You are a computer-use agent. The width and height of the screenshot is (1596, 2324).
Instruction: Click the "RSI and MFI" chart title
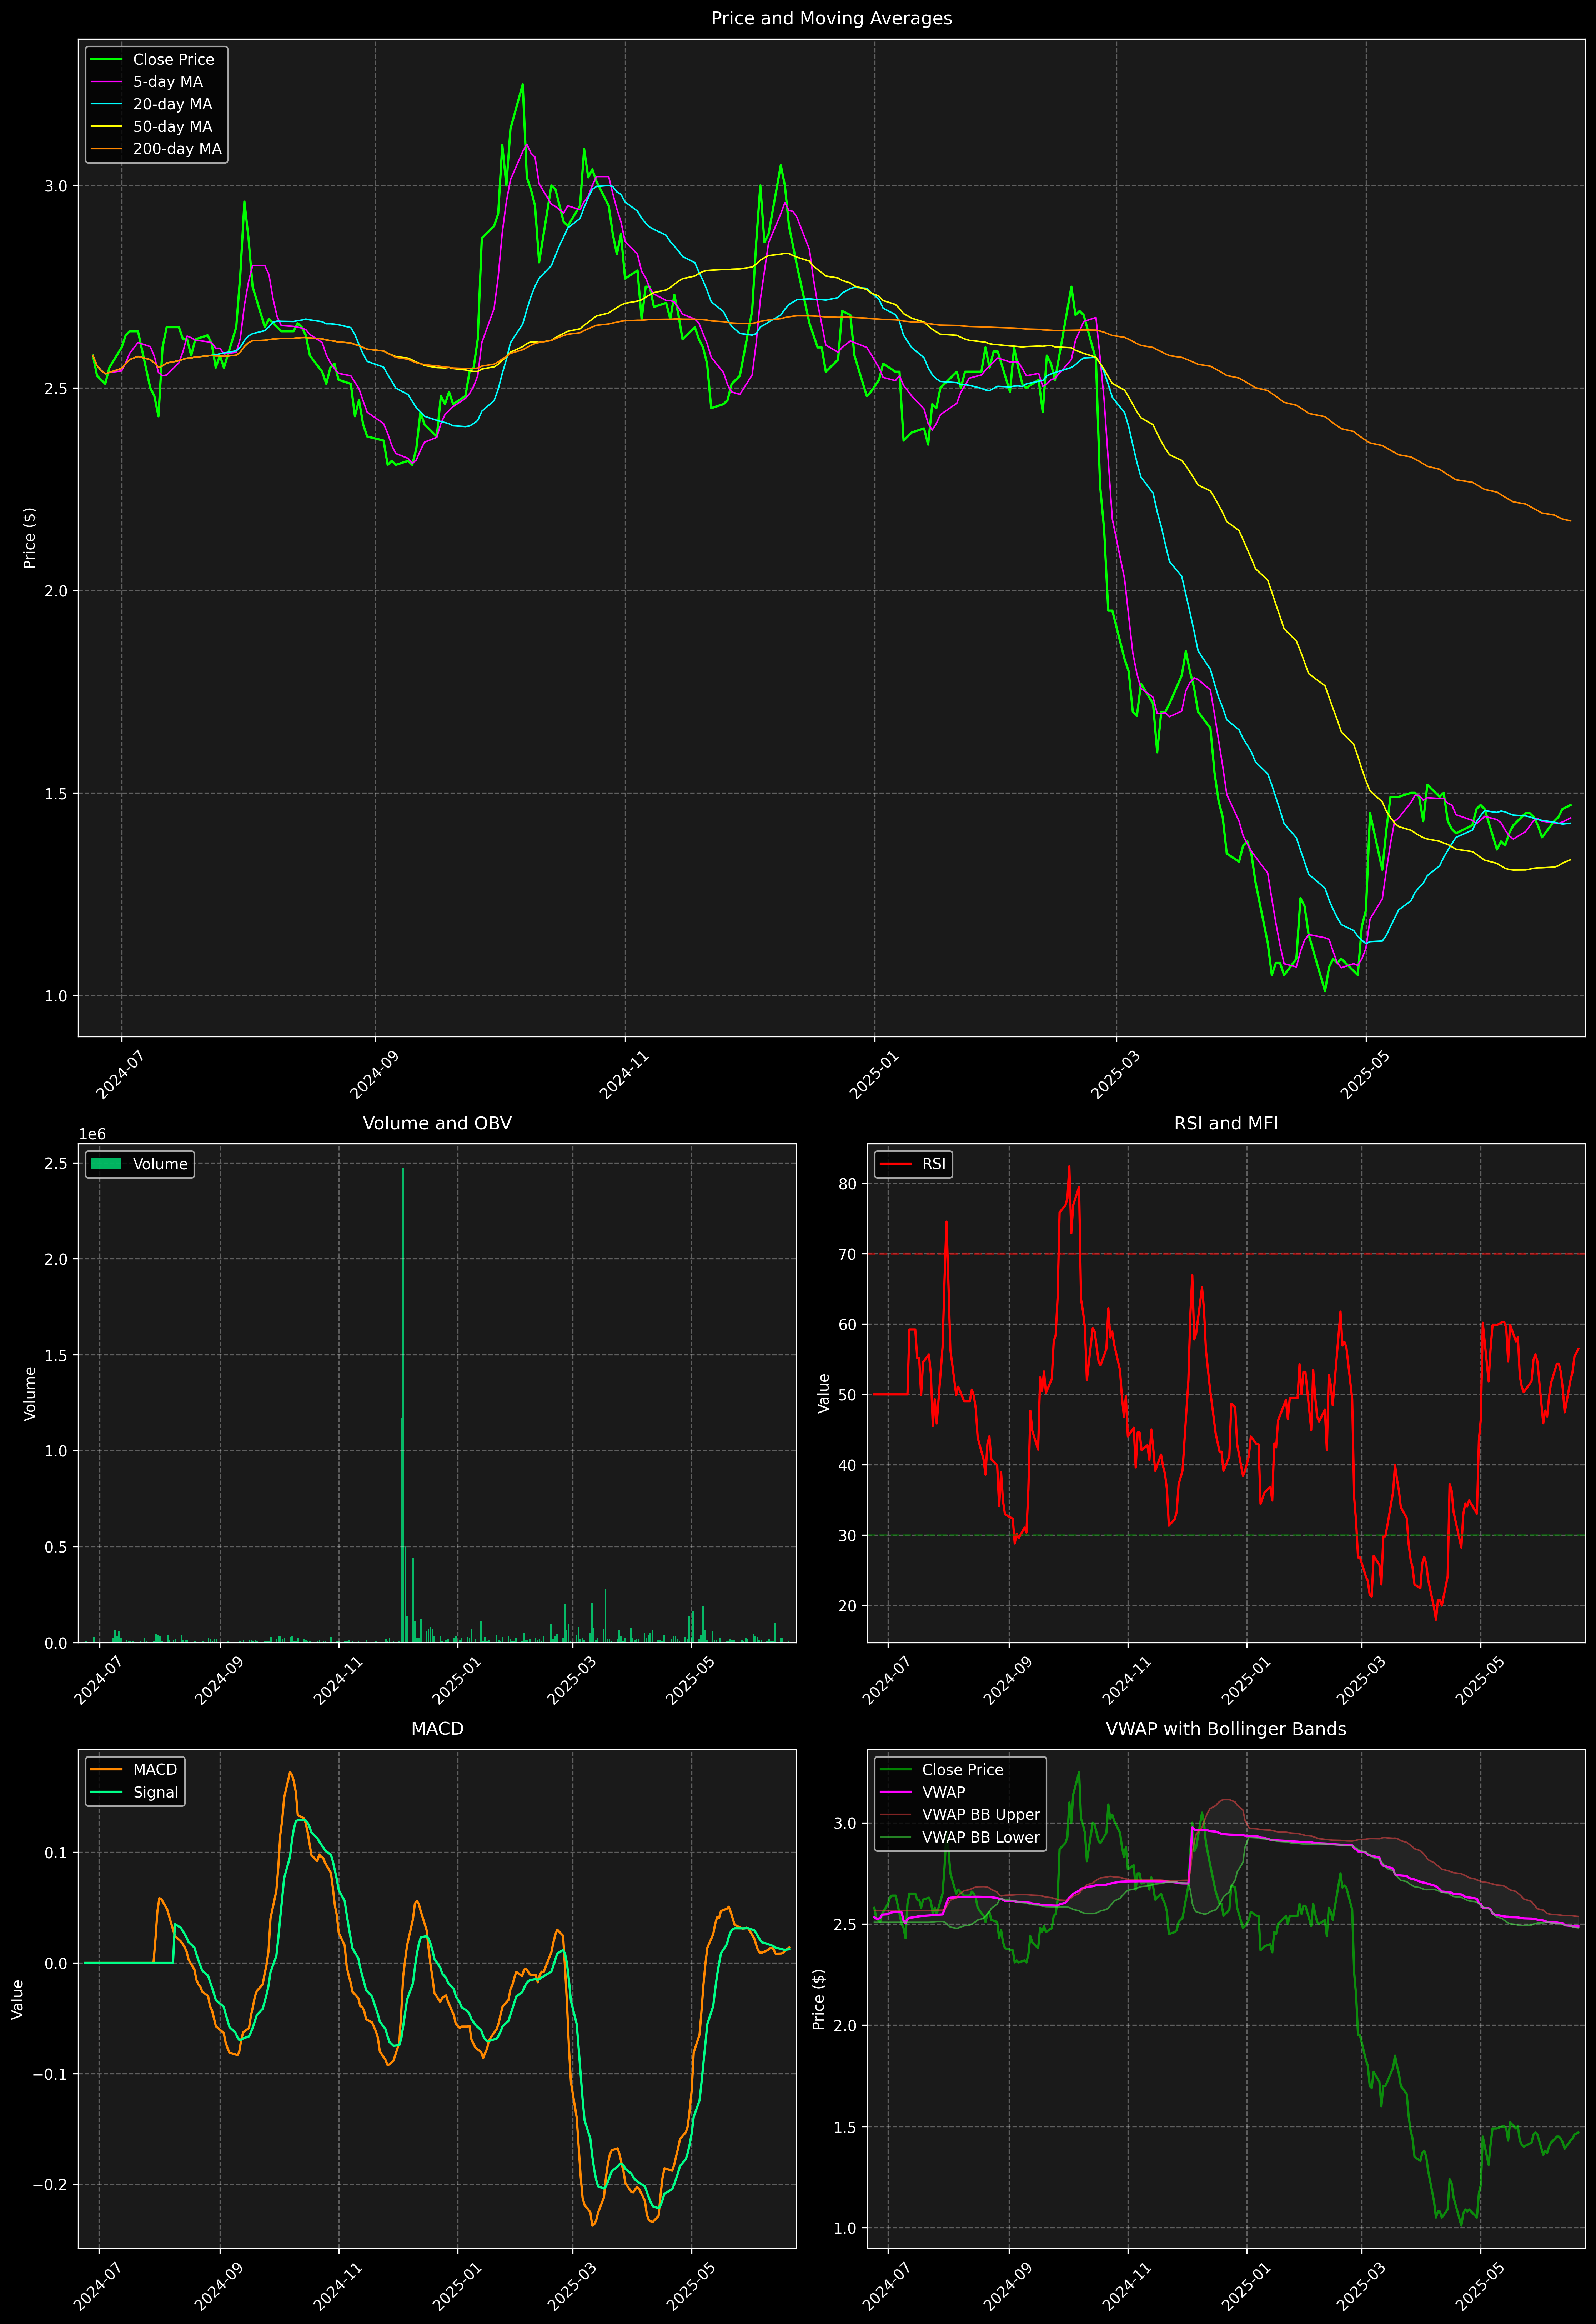point(1226,1123)
